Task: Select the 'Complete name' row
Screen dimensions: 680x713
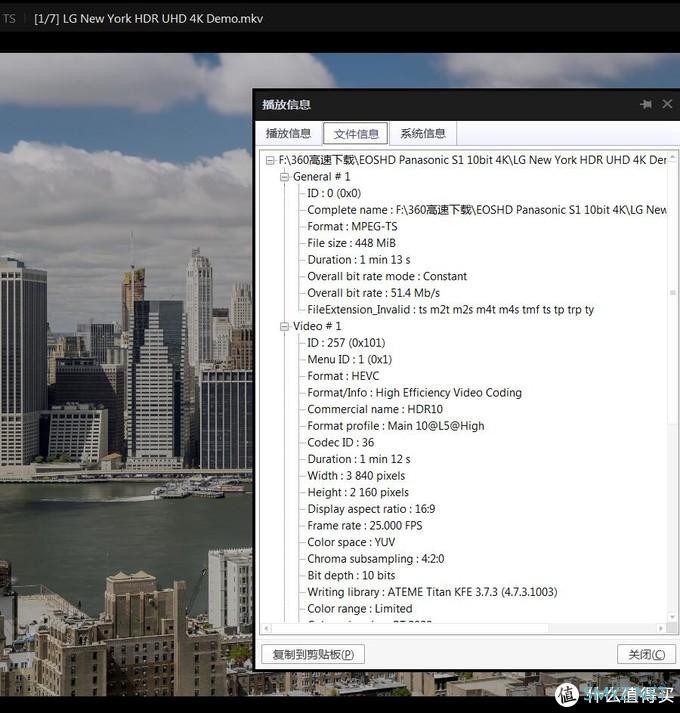Action: [487, 210]
